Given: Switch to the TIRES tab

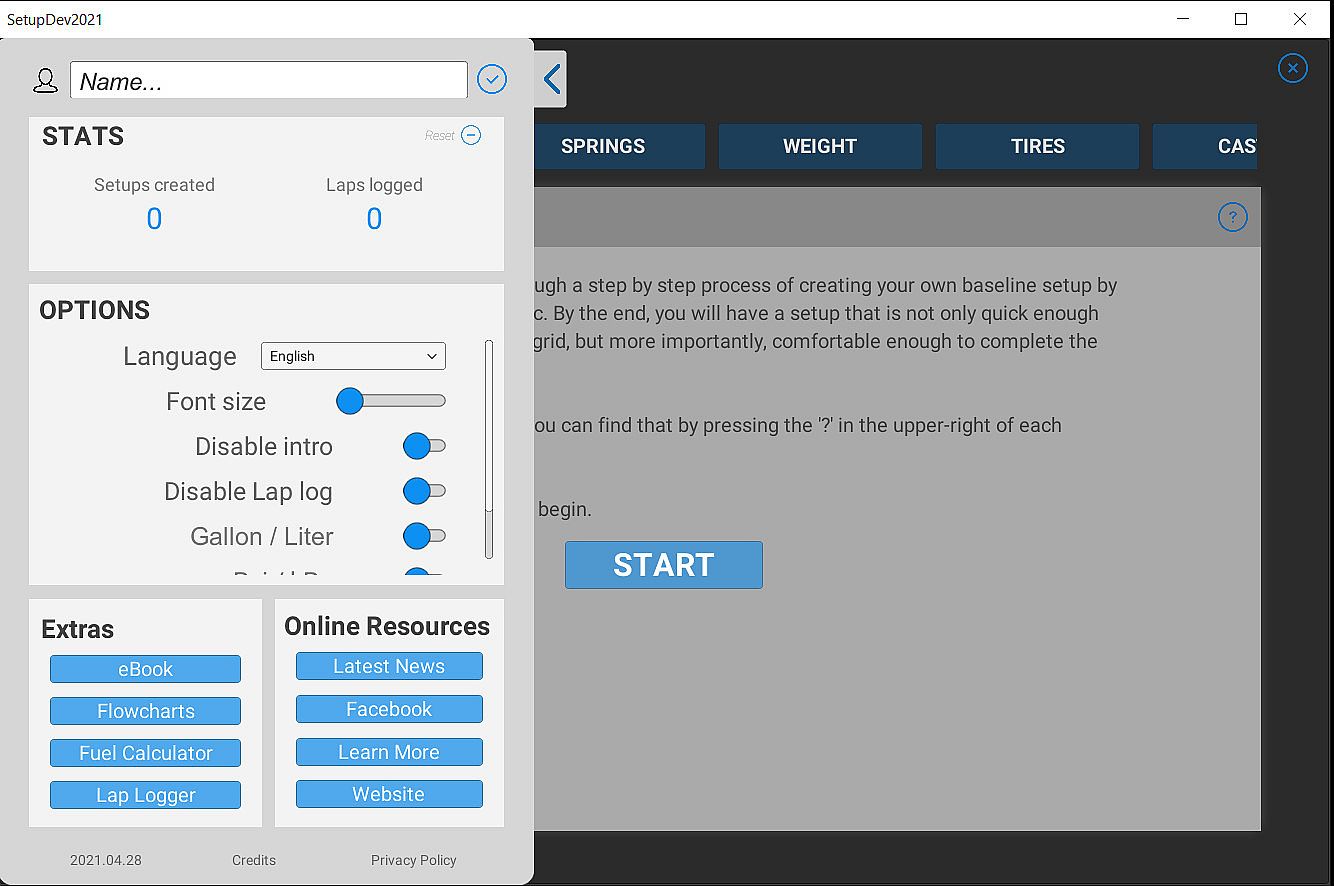Looking at the screenshot, I should pos(1037,146).
